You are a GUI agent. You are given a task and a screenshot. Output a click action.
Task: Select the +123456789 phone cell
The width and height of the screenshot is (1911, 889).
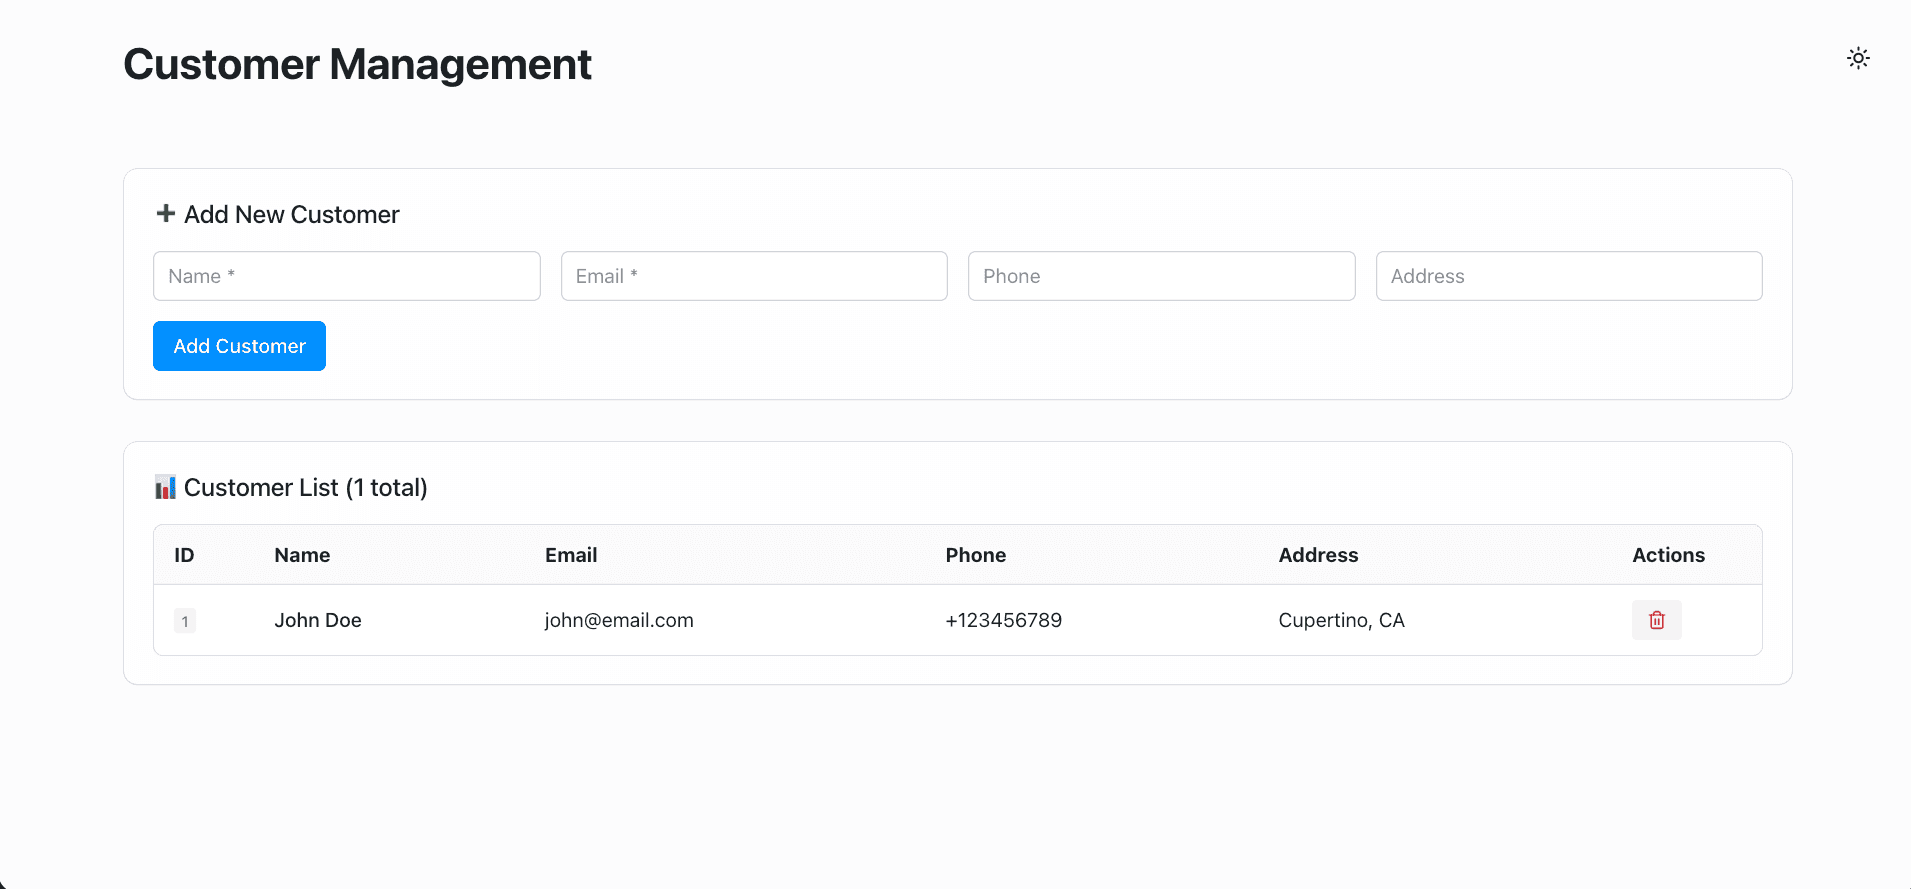[1004, 620]
